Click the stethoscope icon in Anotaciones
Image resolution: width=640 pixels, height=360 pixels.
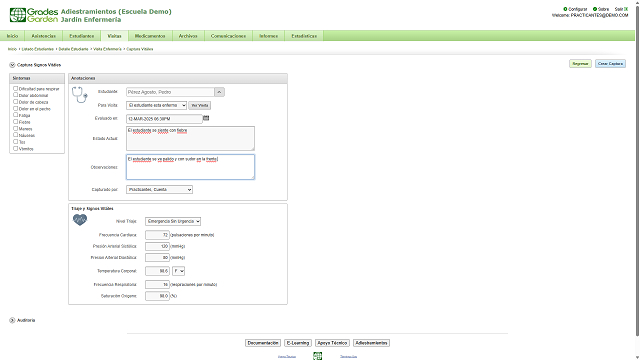[80, 95]
